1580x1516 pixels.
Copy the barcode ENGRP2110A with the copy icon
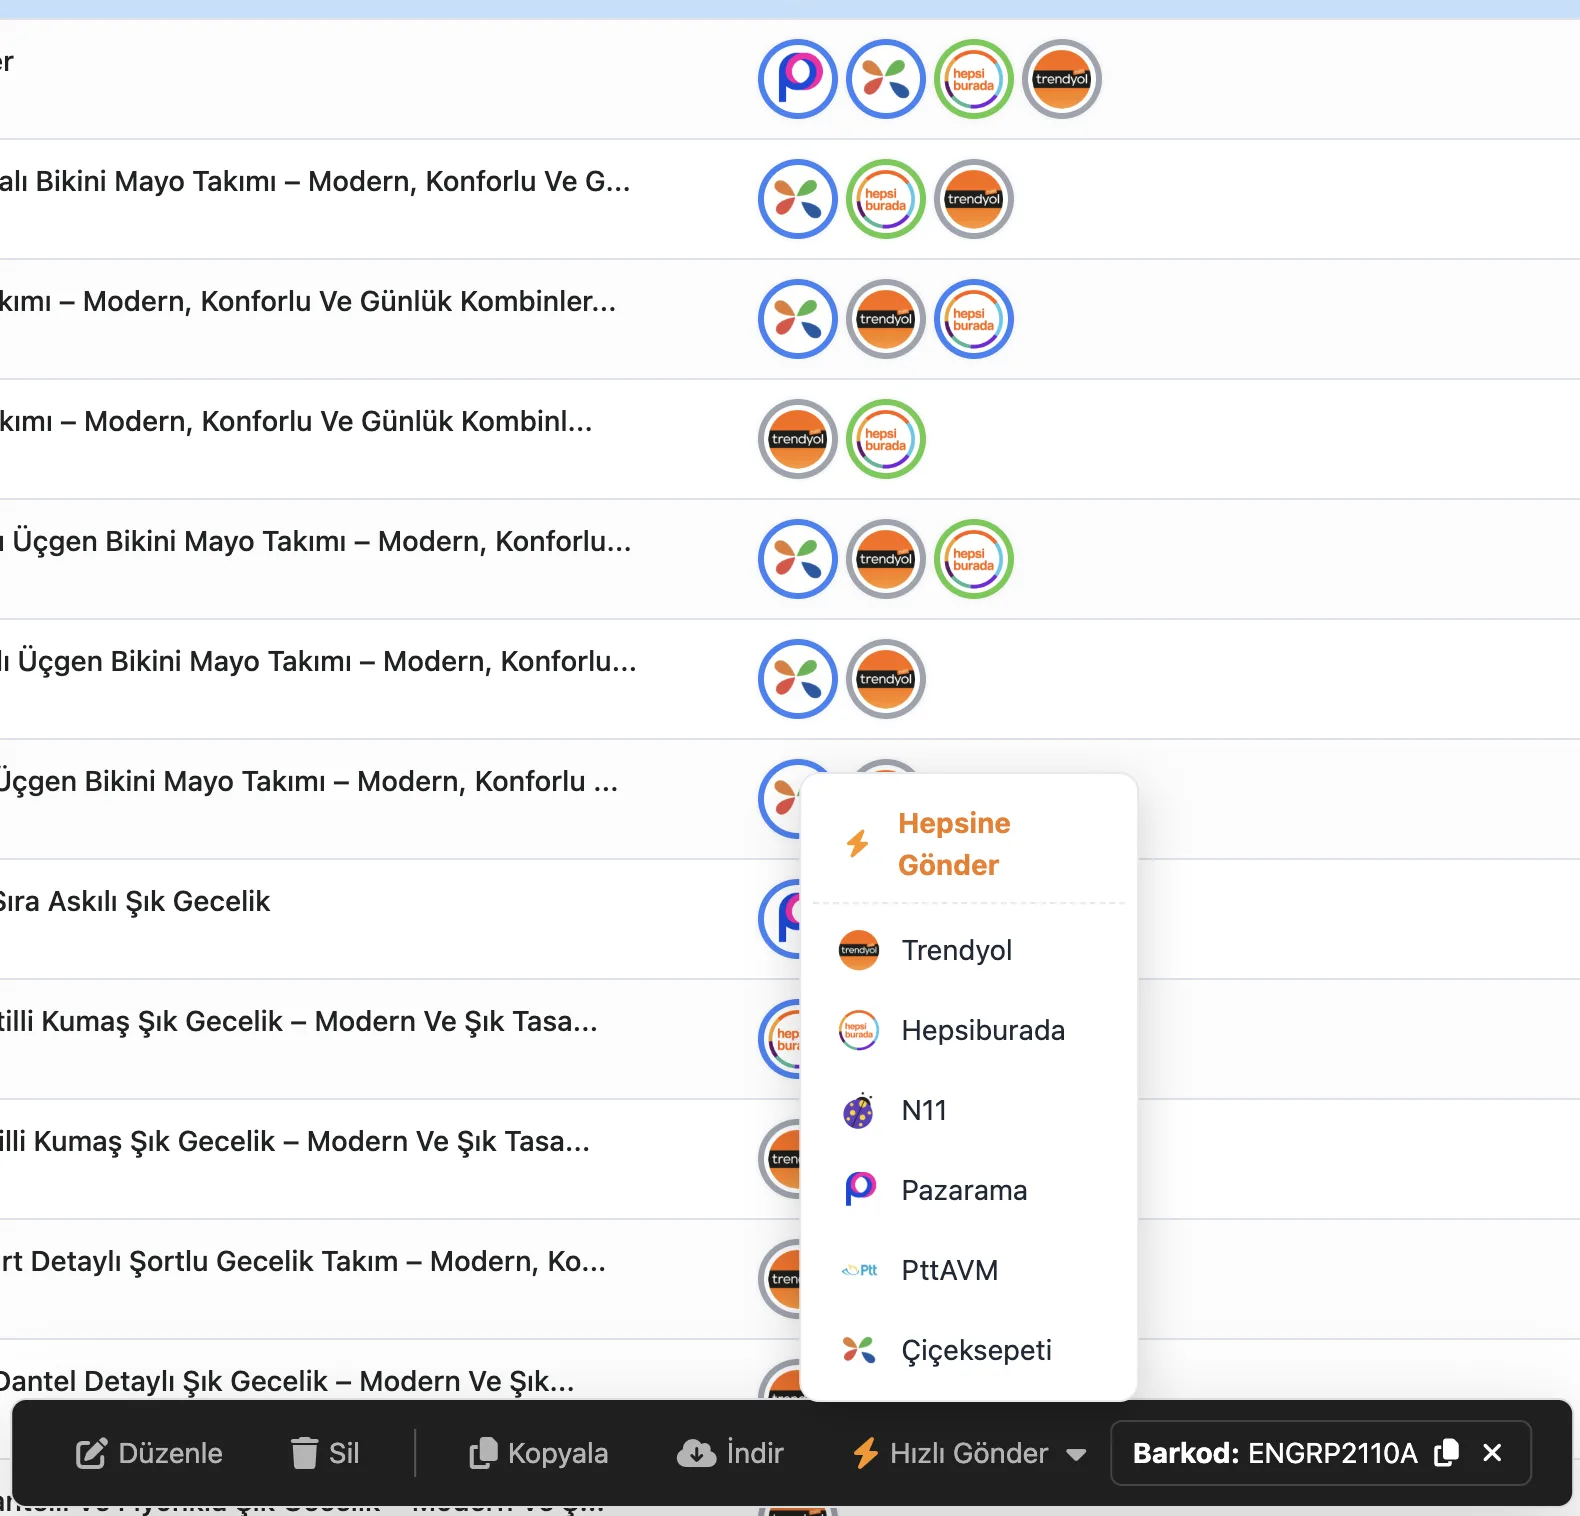(x=1446, y=1453)
